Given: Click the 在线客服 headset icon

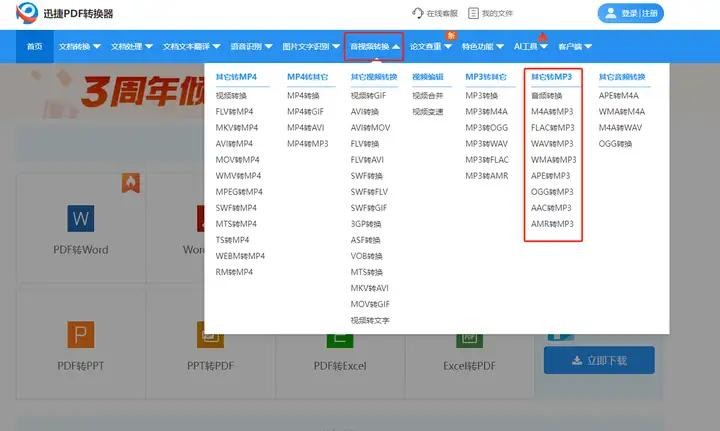Looking at the screenshot, I should pyautogui.click(x=418, y=13).
